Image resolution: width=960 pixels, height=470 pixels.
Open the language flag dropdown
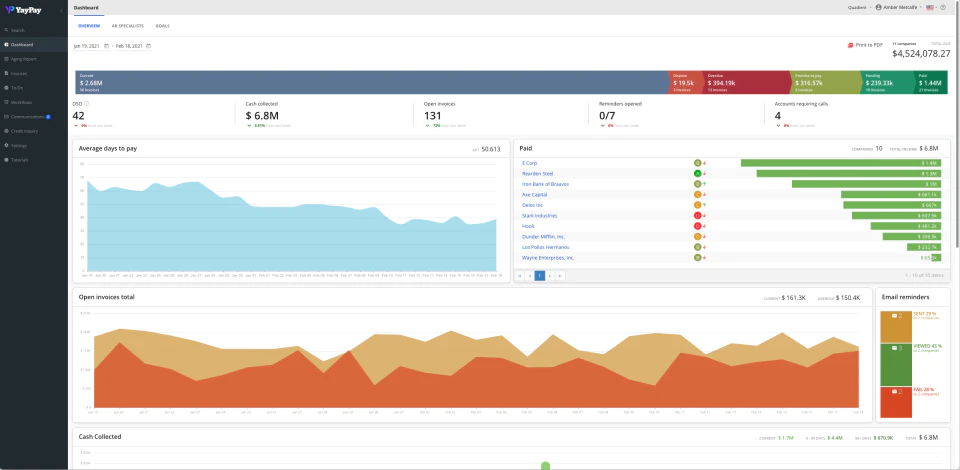coord(931,7)
